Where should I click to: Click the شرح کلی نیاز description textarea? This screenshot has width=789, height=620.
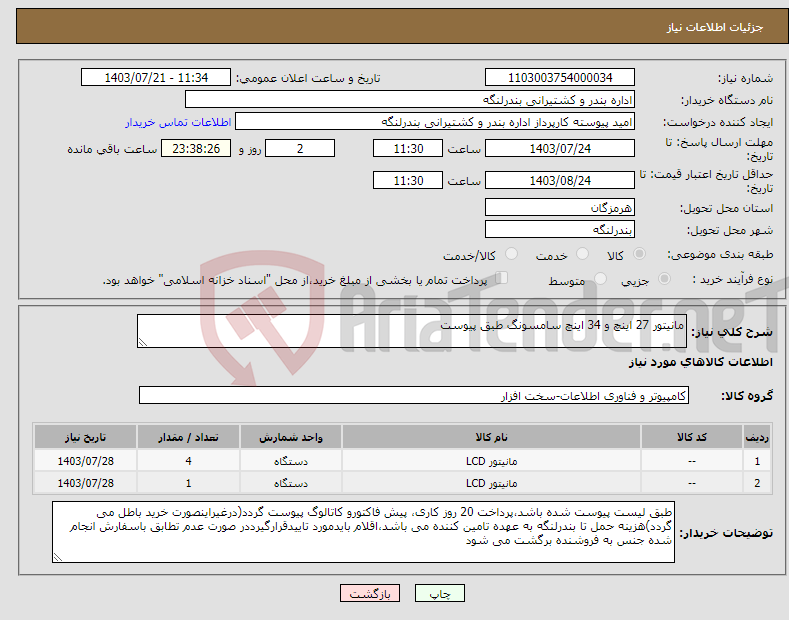click(x=412, y=331)
